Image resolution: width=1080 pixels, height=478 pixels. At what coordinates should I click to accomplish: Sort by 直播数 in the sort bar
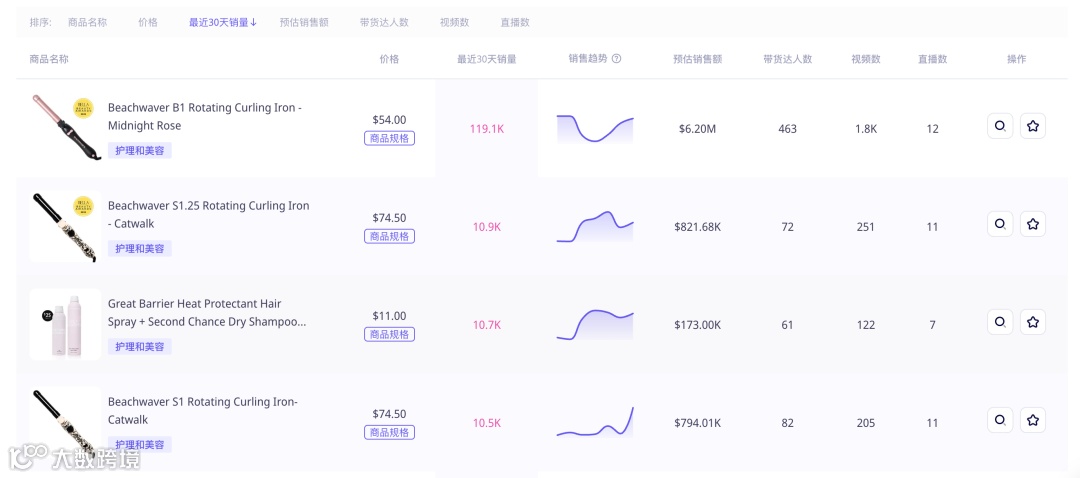pyautogui.click(x=515, y=22)
